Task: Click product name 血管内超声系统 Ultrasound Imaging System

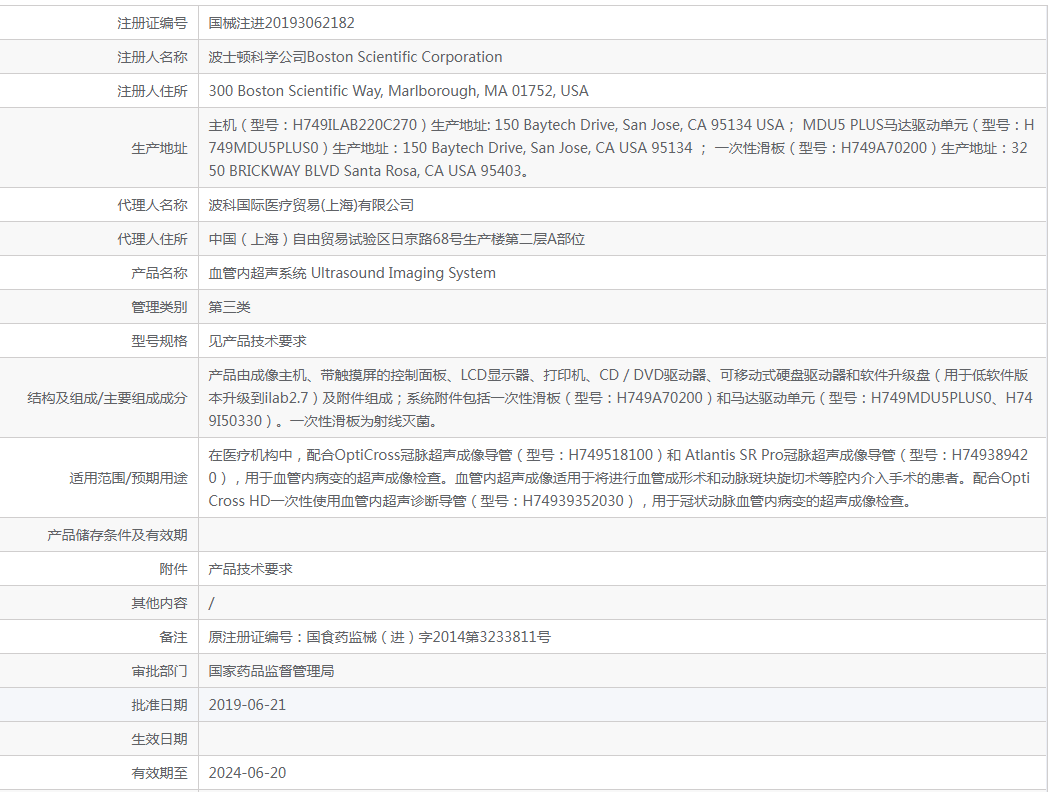Action: 352,273
